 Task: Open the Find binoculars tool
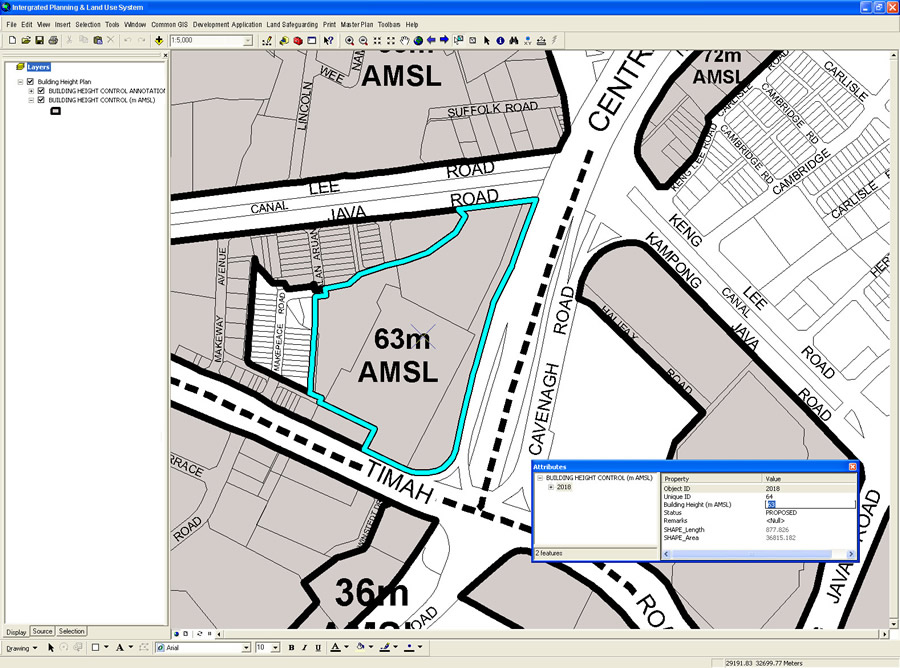(x=514, y=41)
